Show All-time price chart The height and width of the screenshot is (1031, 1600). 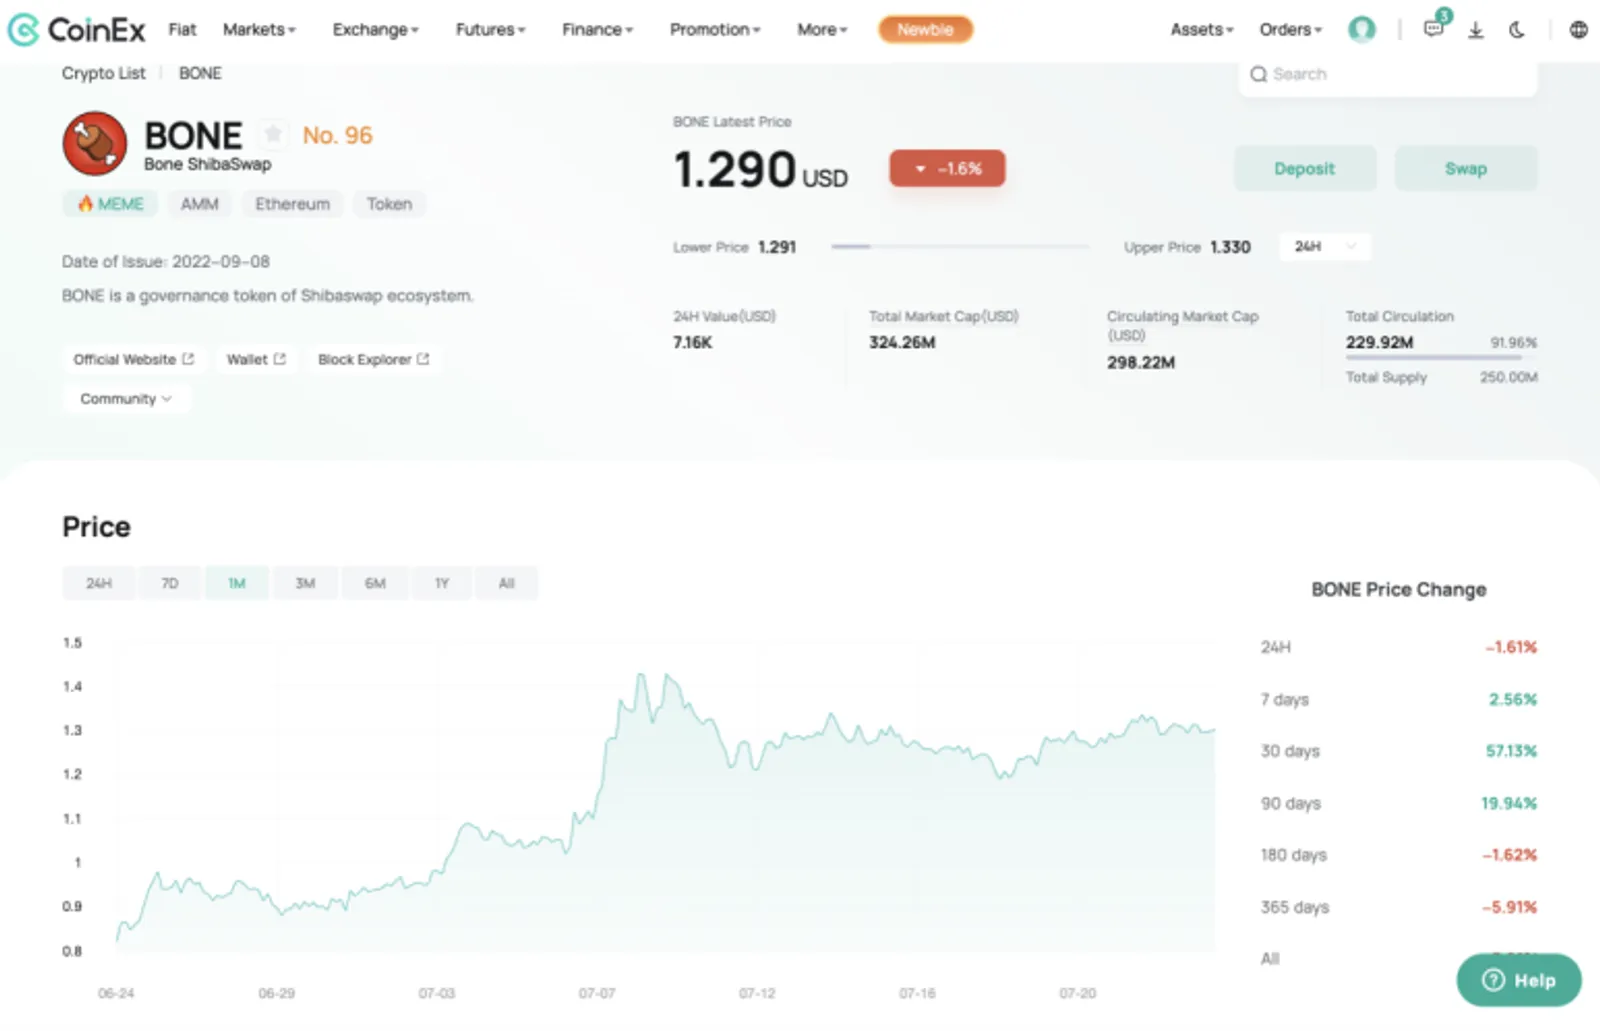pos(507,583)
